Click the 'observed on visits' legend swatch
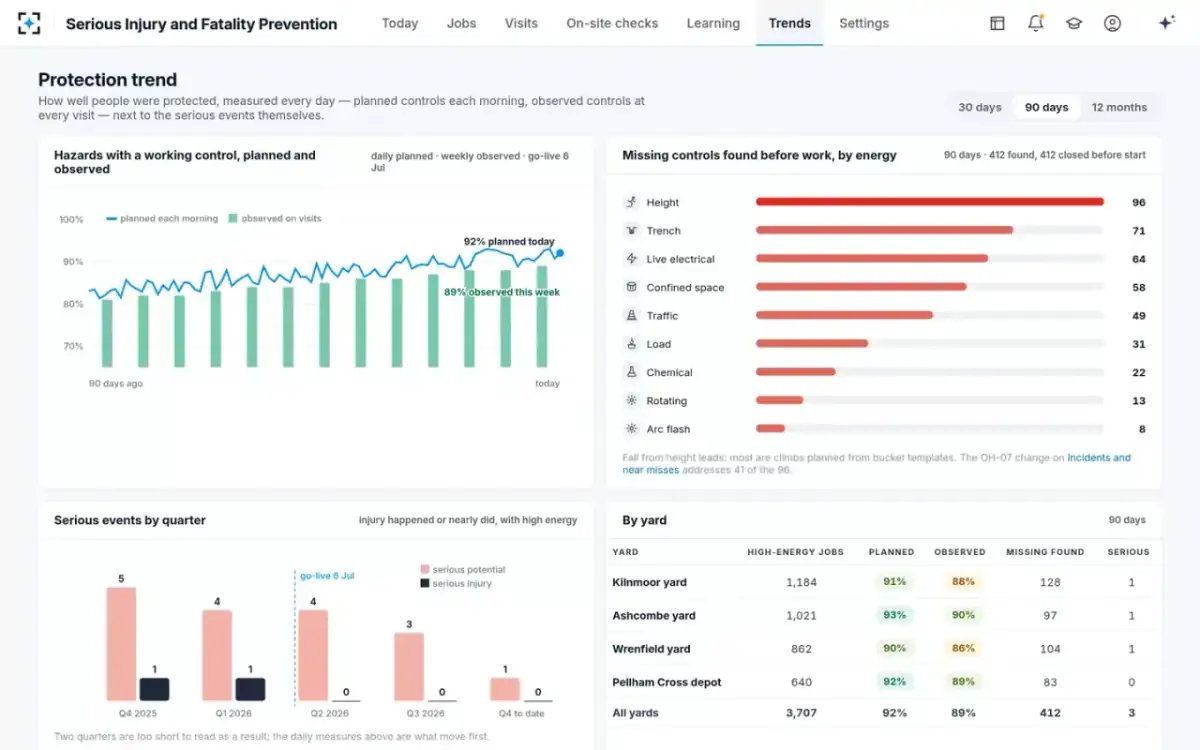The height and width of the screenshot is (750, 1200). [233, 218]
